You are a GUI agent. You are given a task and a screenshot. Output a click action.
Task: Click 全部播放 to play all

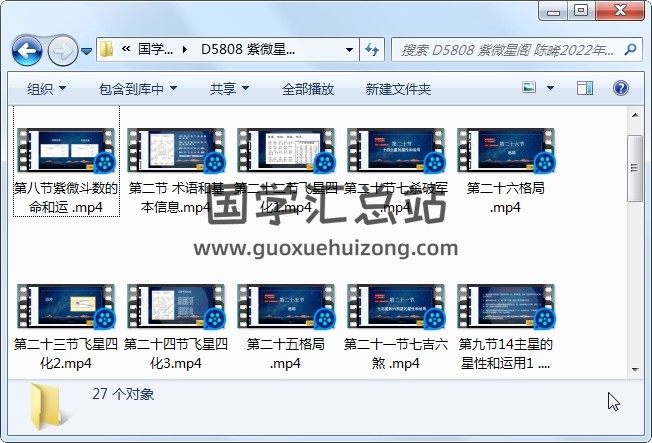coord(308,89)
